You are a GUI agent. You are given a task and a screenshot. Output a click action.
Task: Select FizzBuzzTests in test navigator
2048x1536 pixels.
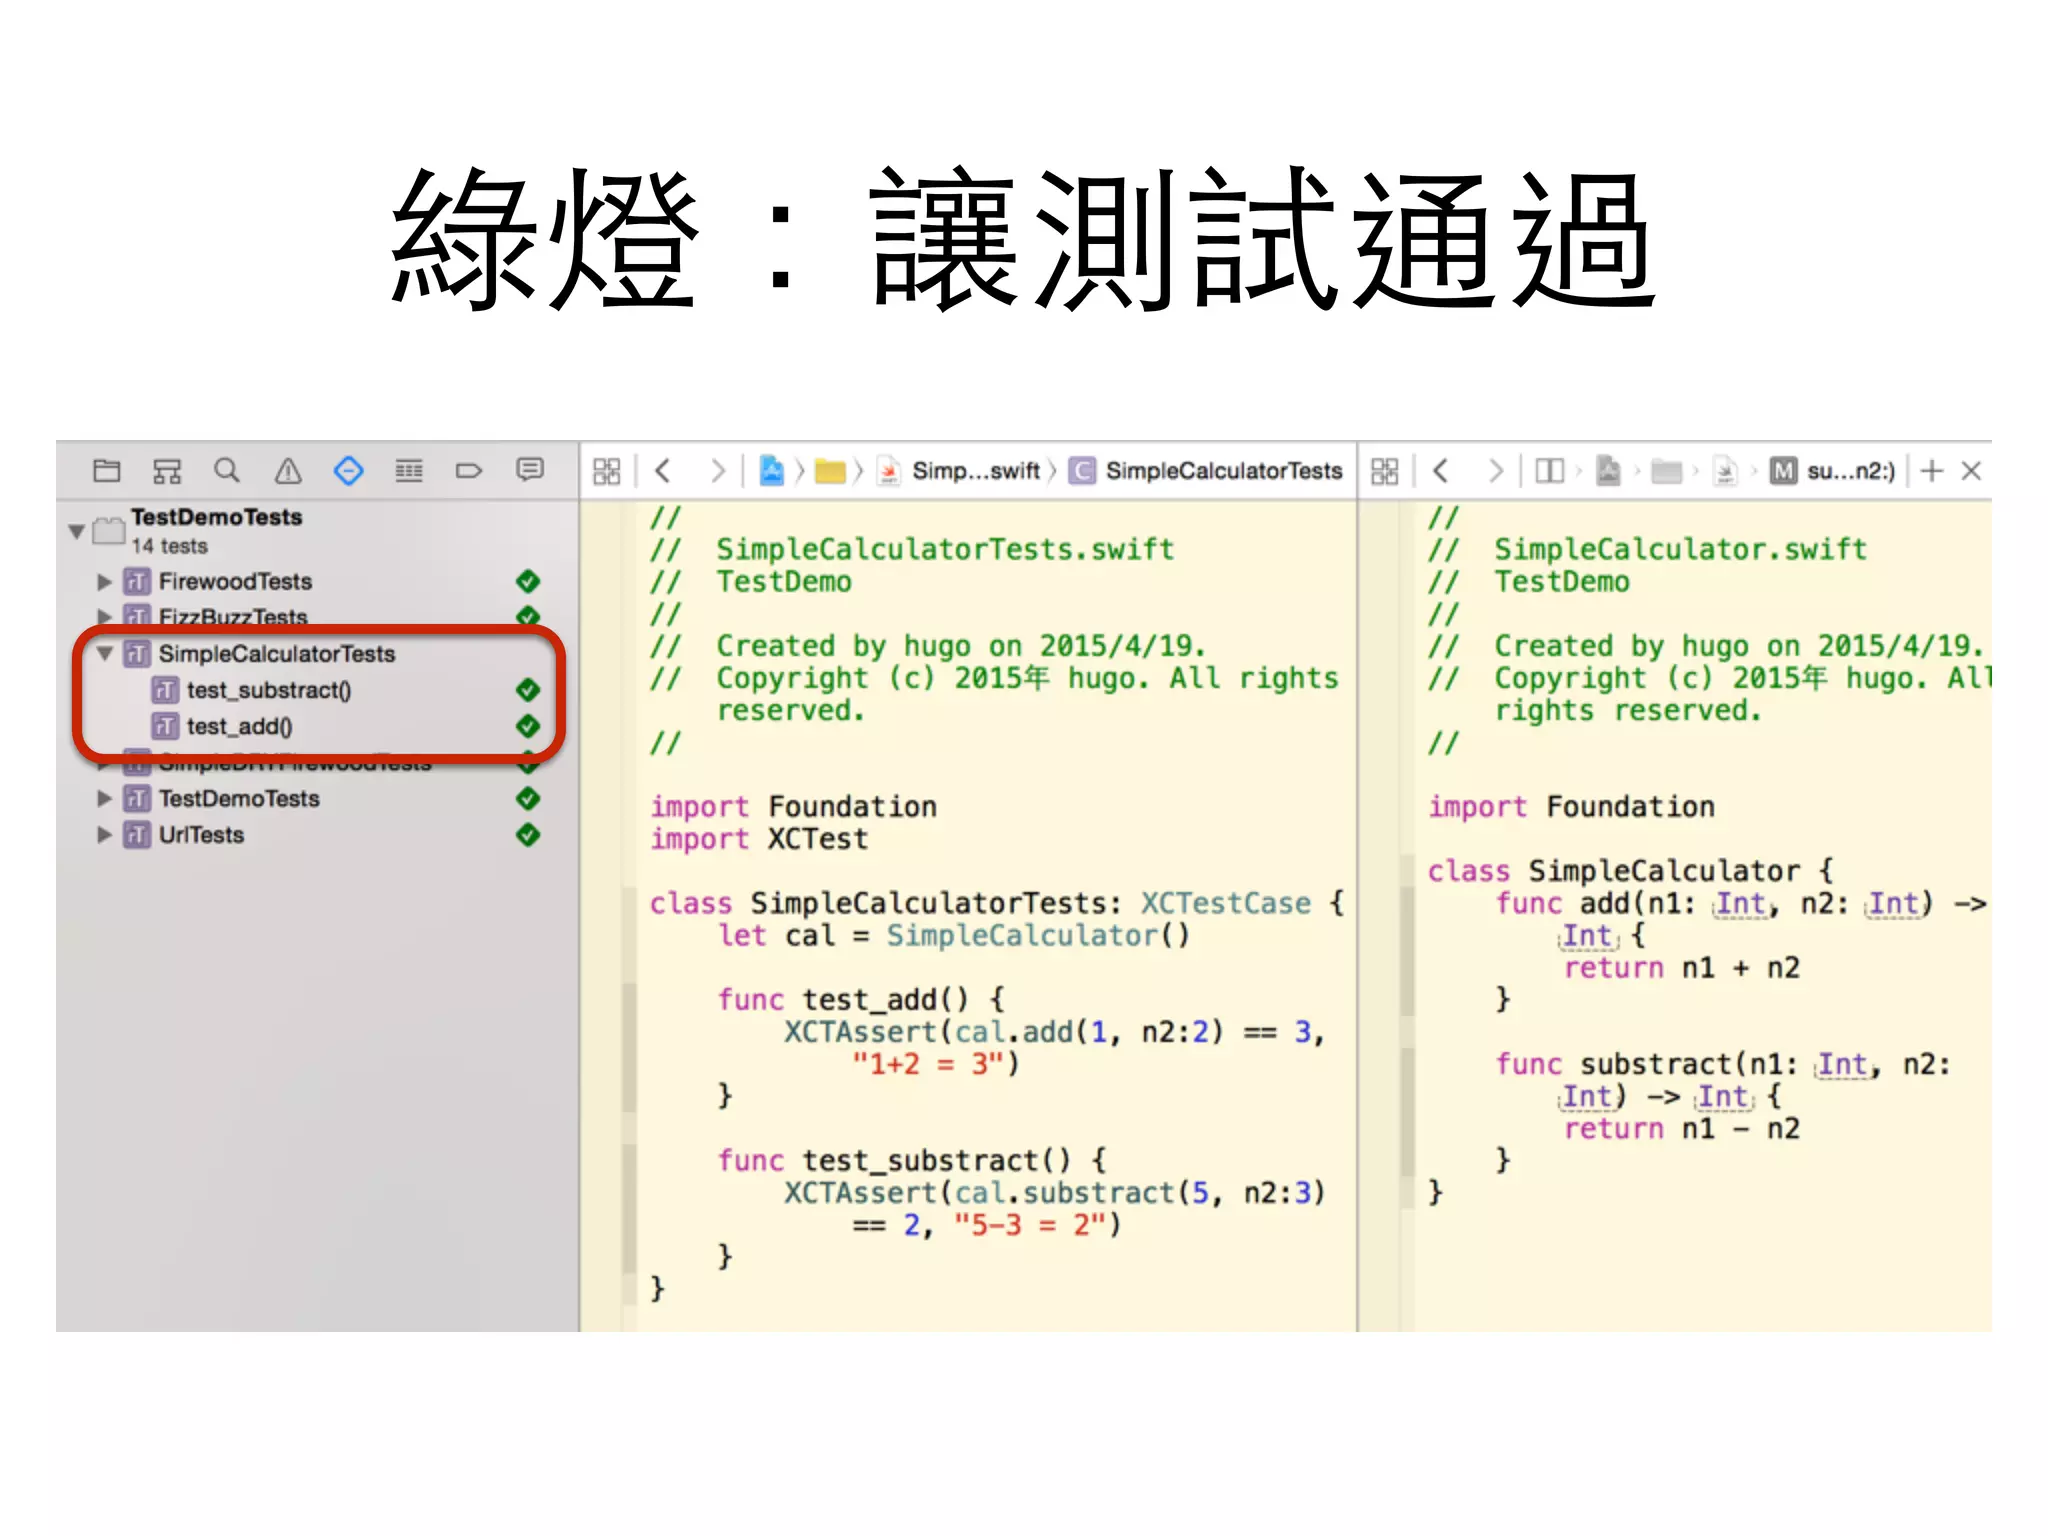click(233, 616)
